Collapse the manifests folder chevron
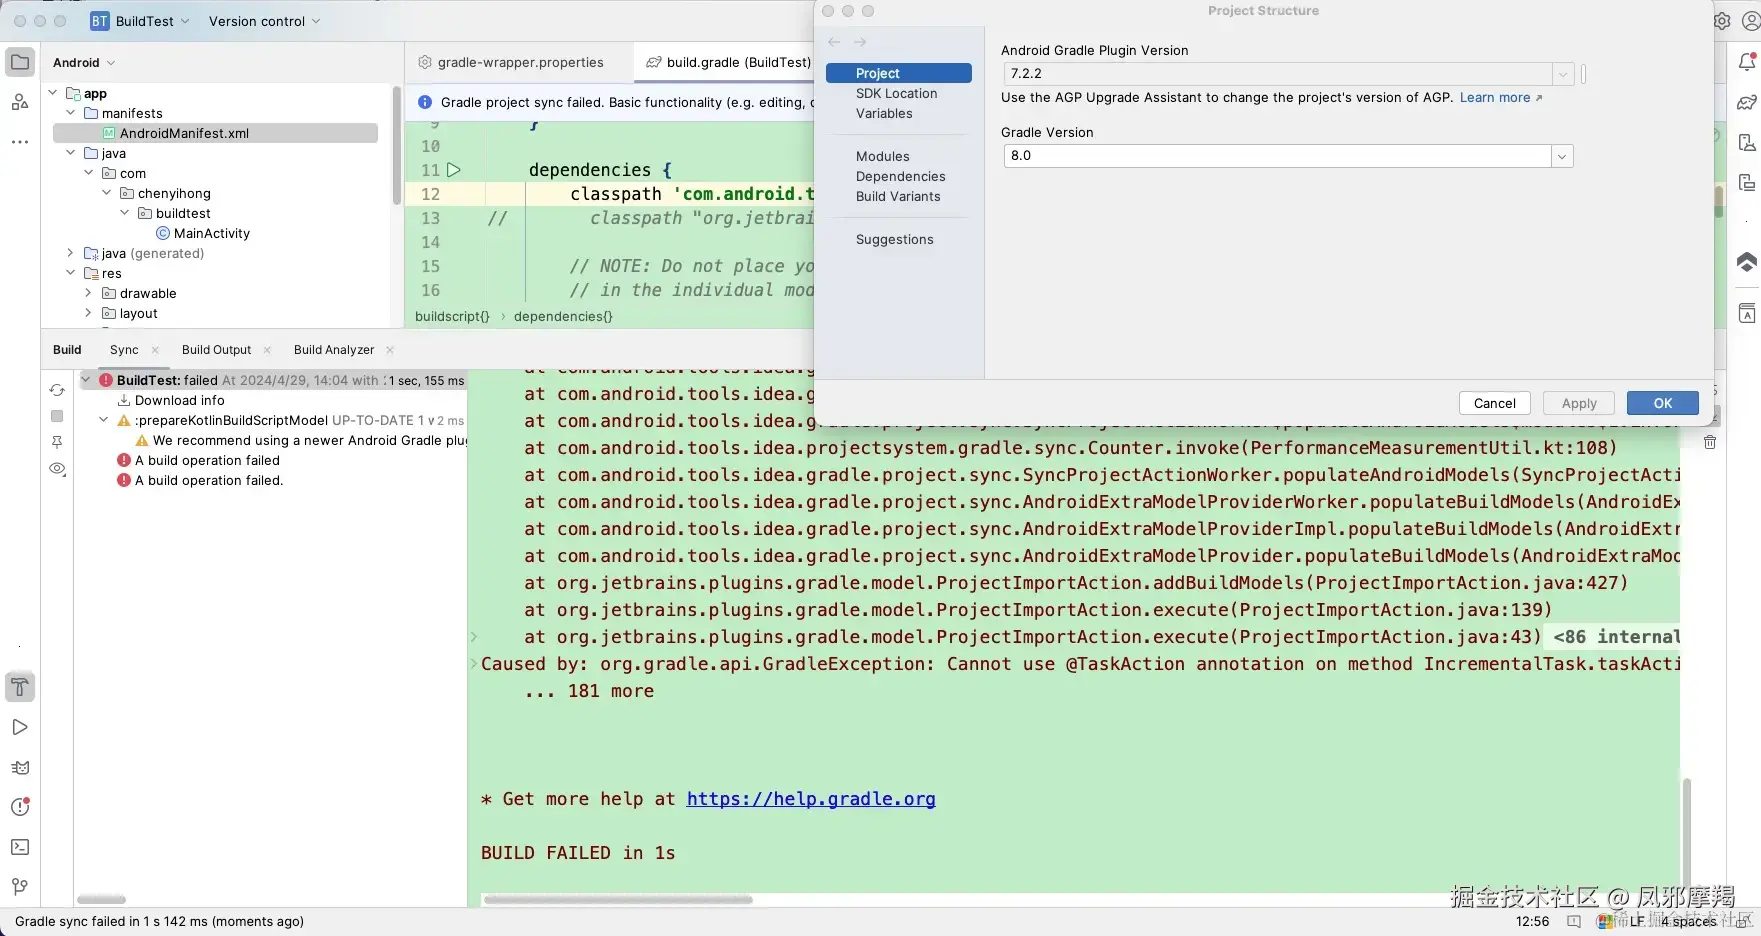Screen dimensions: 1761x936 pyautogui.click(x=71, y=113)
